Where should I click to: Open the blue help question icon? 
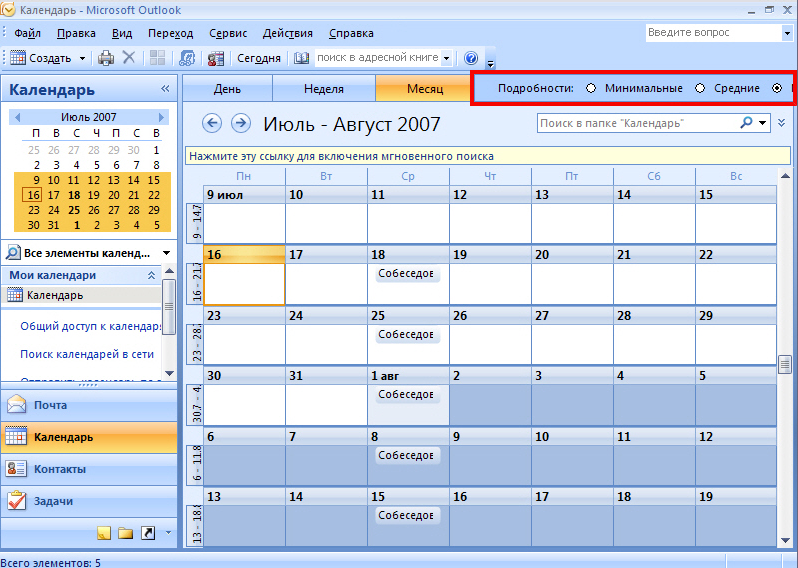click(x=471, y=58)
